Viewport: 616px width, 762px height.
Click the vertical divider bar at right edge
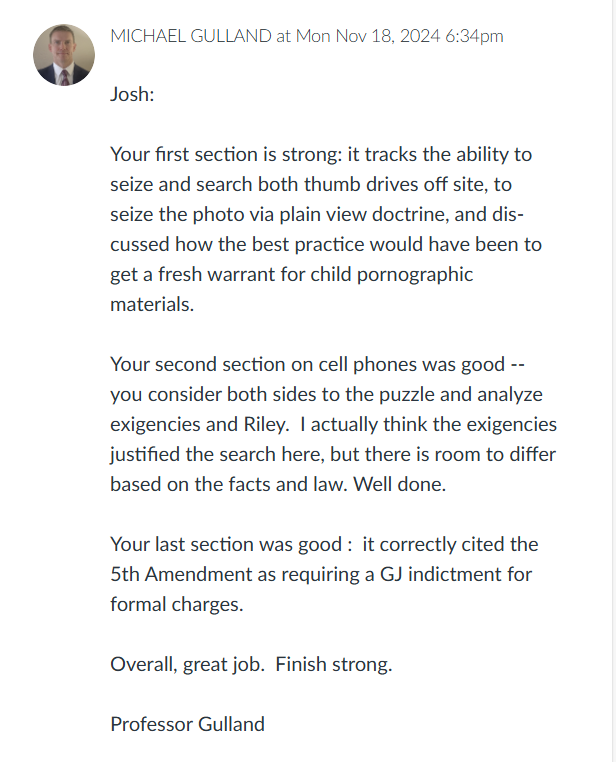point(613,381)
